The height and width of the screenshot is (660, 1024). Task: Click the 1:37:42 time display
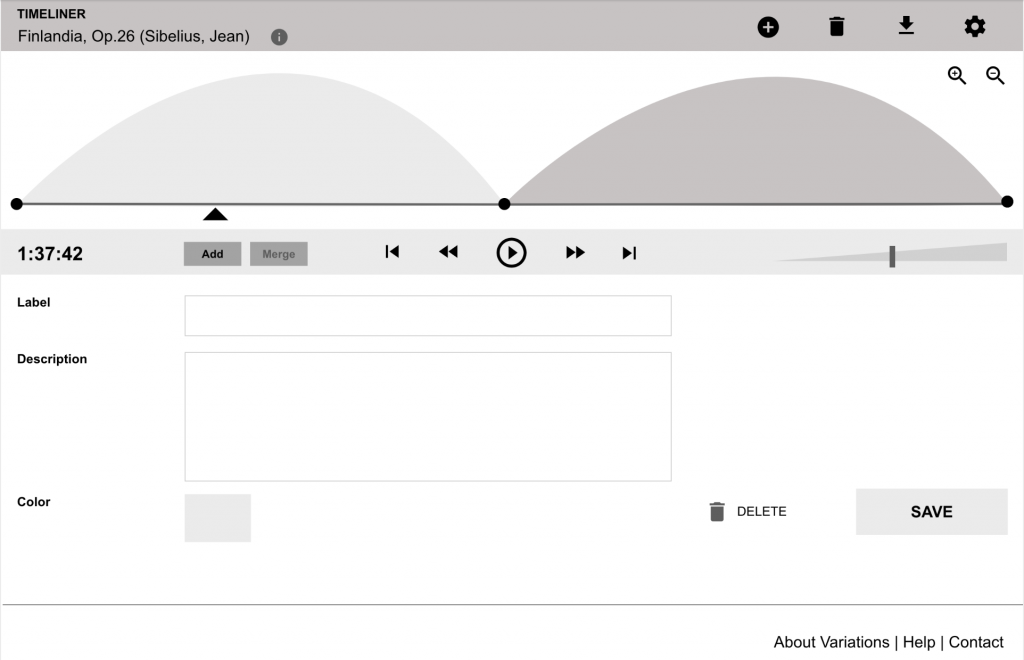pos(50,254)
